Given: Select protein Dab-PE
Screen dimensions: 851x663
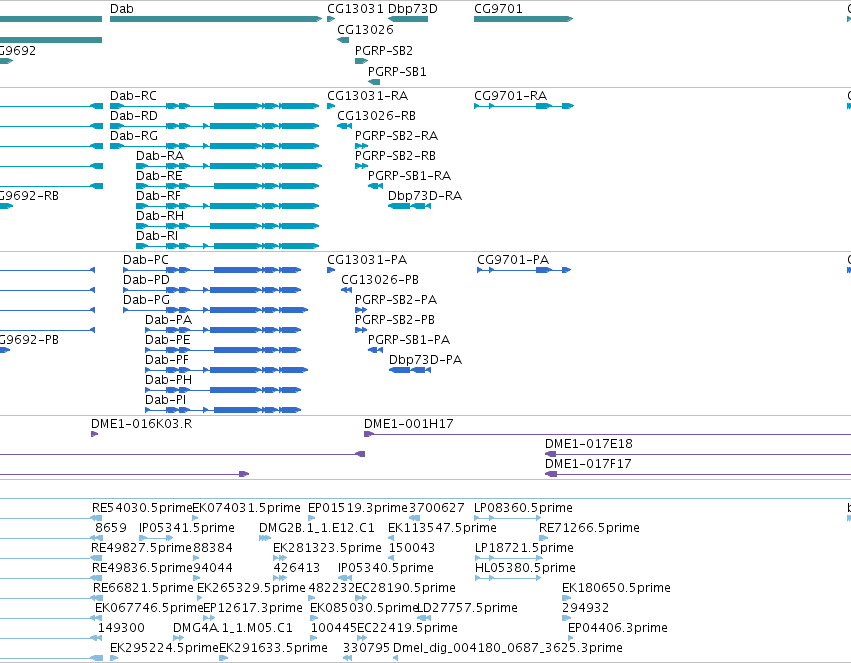Looking at the screenshot, I should click(223, 350).
